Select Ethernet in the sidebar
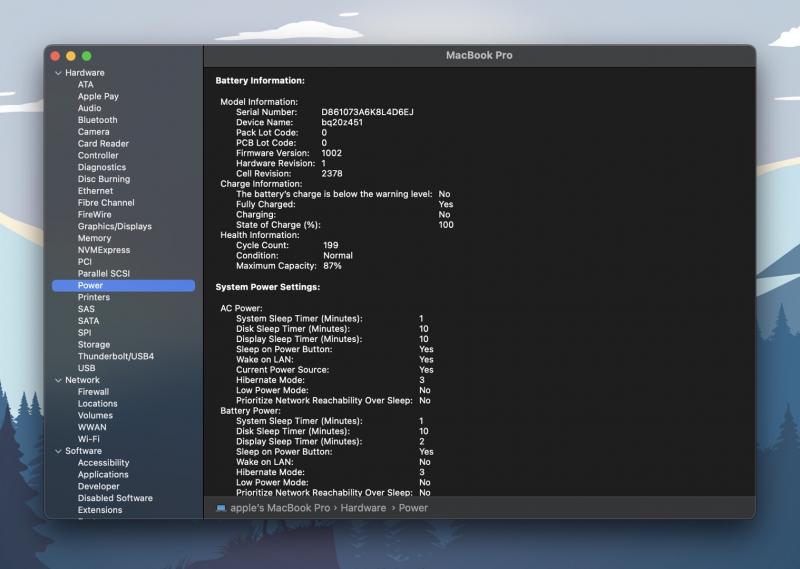This screenshot has height=569, width=800. [x=95, y=191]
